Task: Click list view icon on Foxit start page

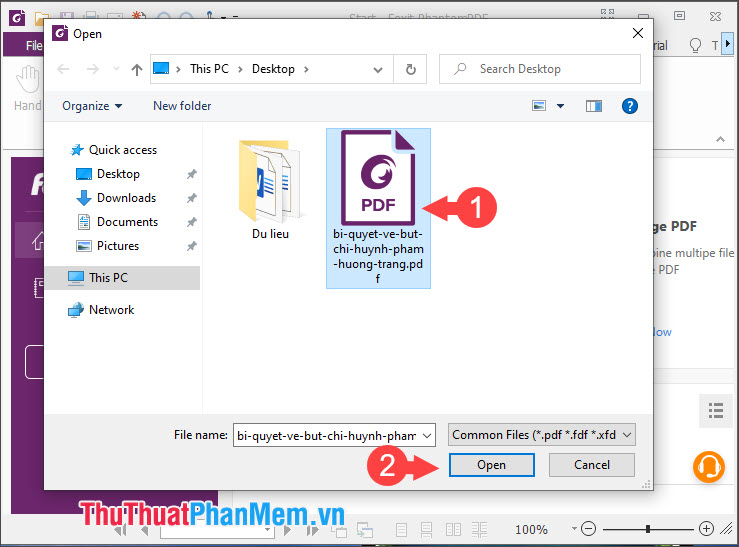Action: [715, 410]
